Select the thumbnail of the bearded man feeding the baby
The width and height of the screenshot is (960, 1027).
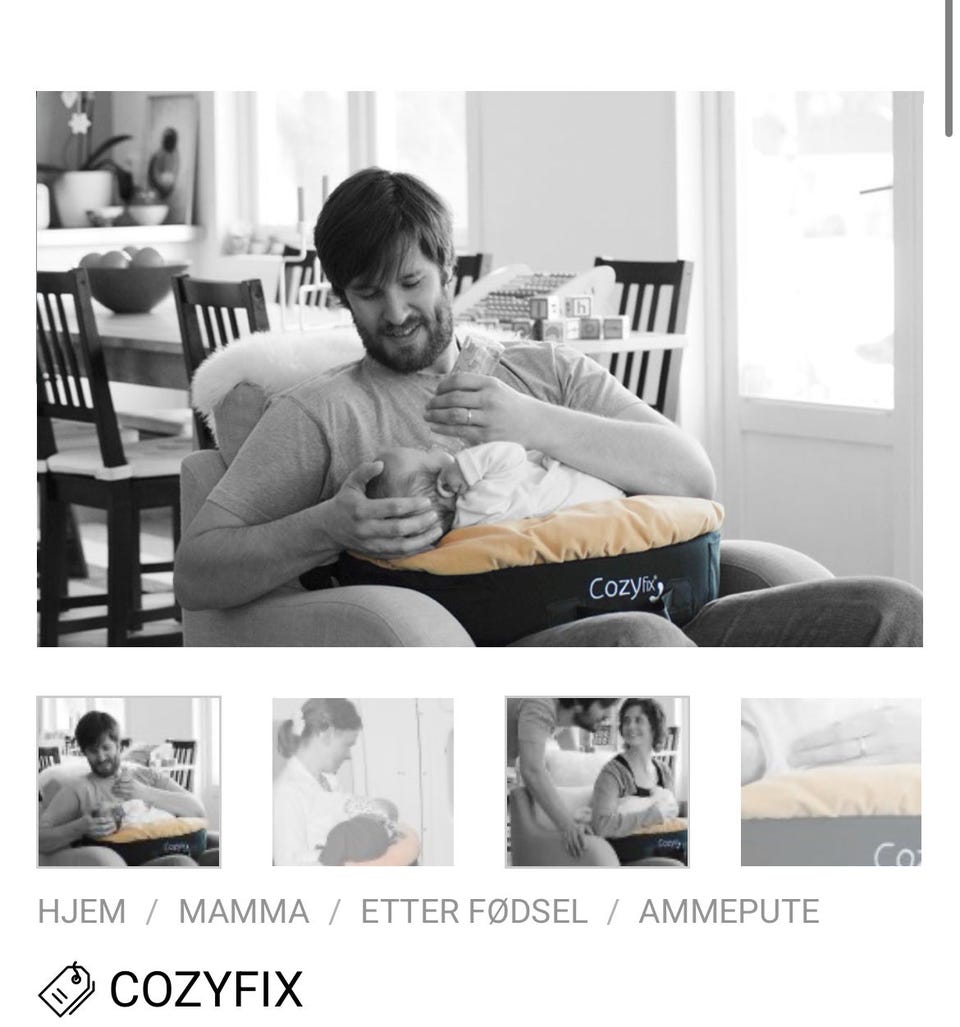(129, 782)
